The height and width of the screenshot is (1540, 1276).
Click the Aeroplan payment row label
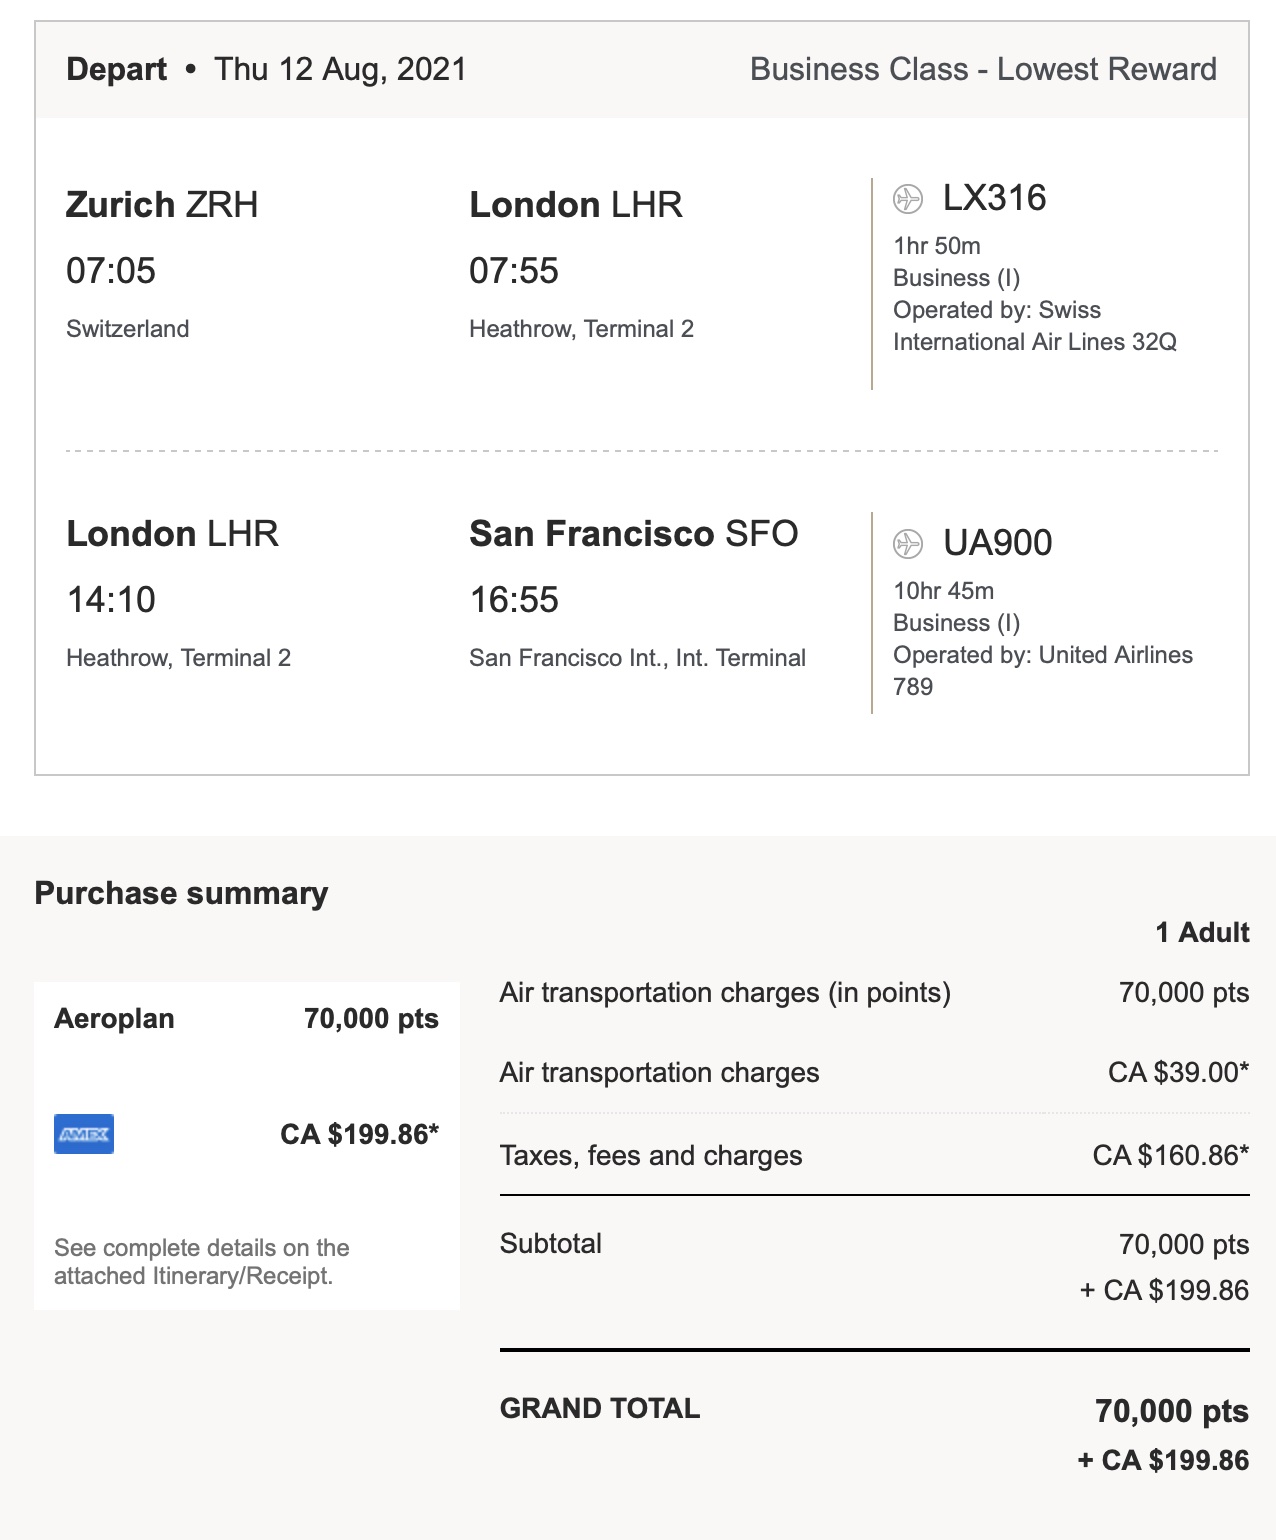click(114, 1019)
